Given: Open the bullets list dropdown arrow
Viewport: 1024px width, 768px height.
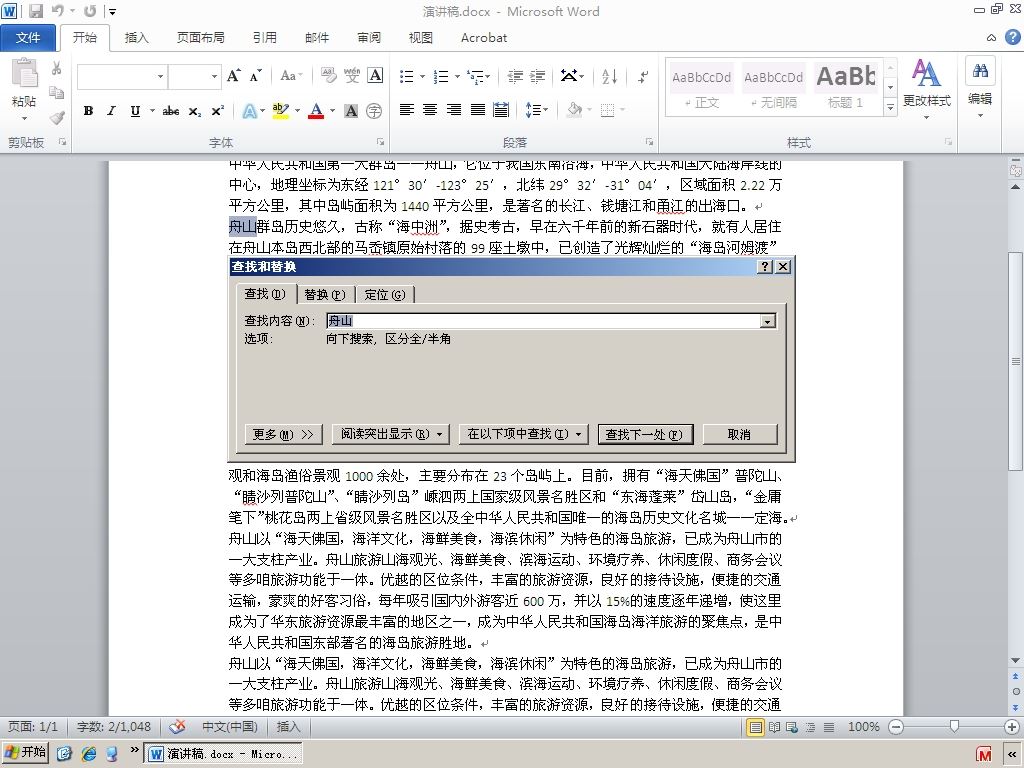Looking at the screenshot, I should click(423, 76).
